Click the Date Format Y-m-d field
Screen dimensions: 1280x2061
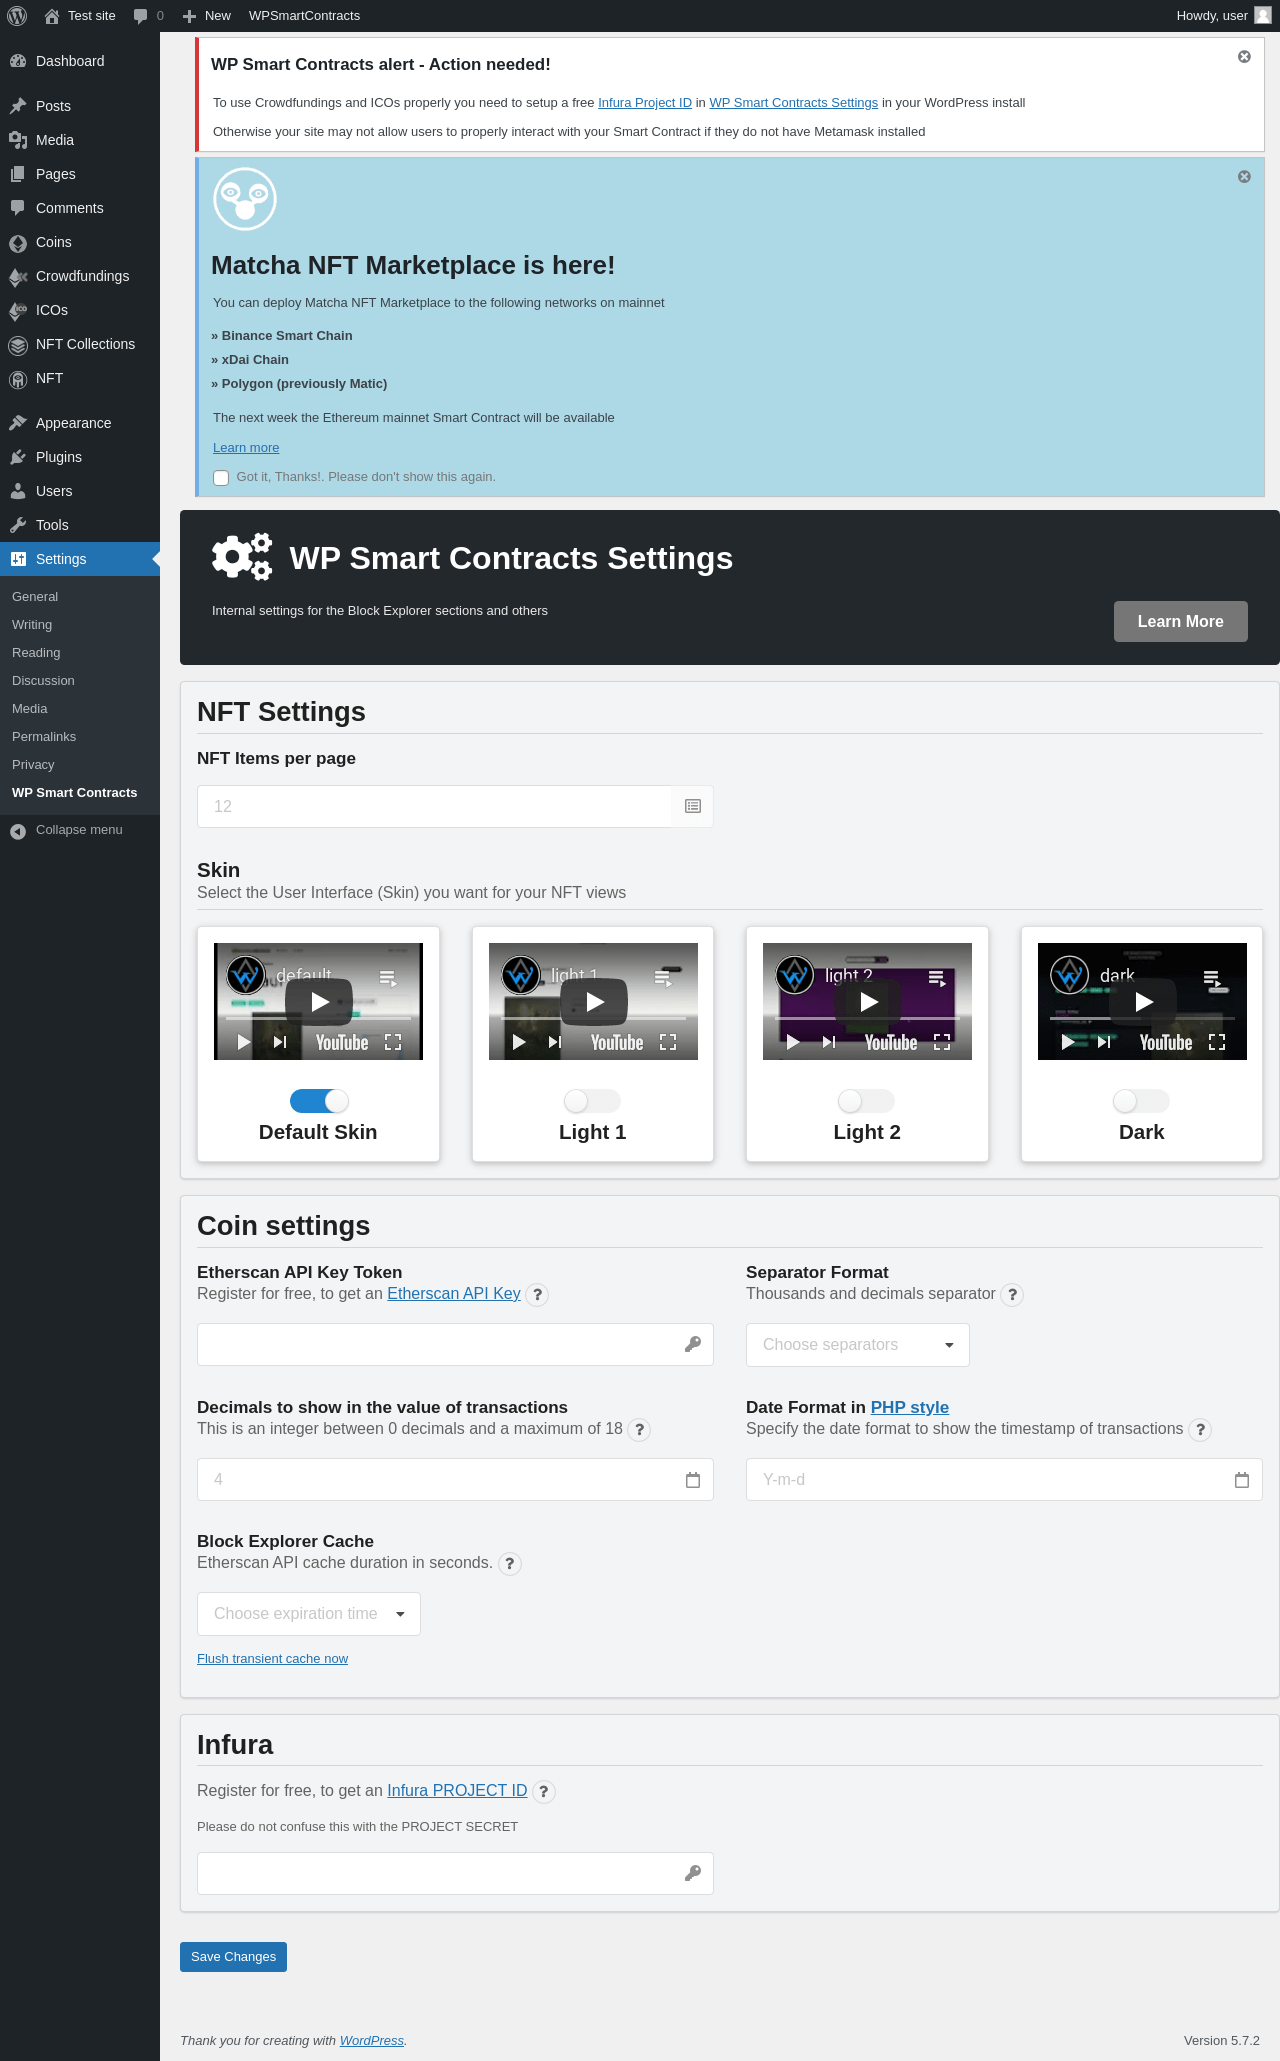(x=1004, y=1479)
